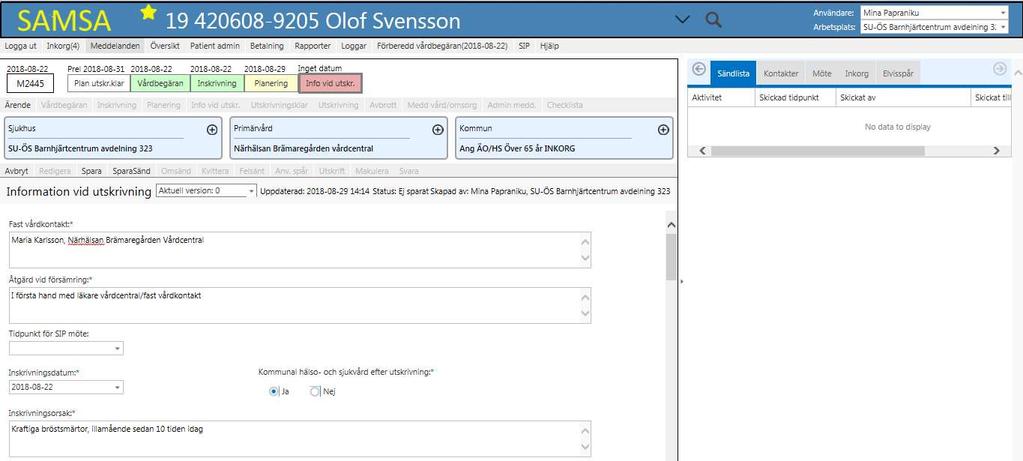Sort by Skickad tidpunkt column header
1023x461 pixels.
click(x=796, y=97)
